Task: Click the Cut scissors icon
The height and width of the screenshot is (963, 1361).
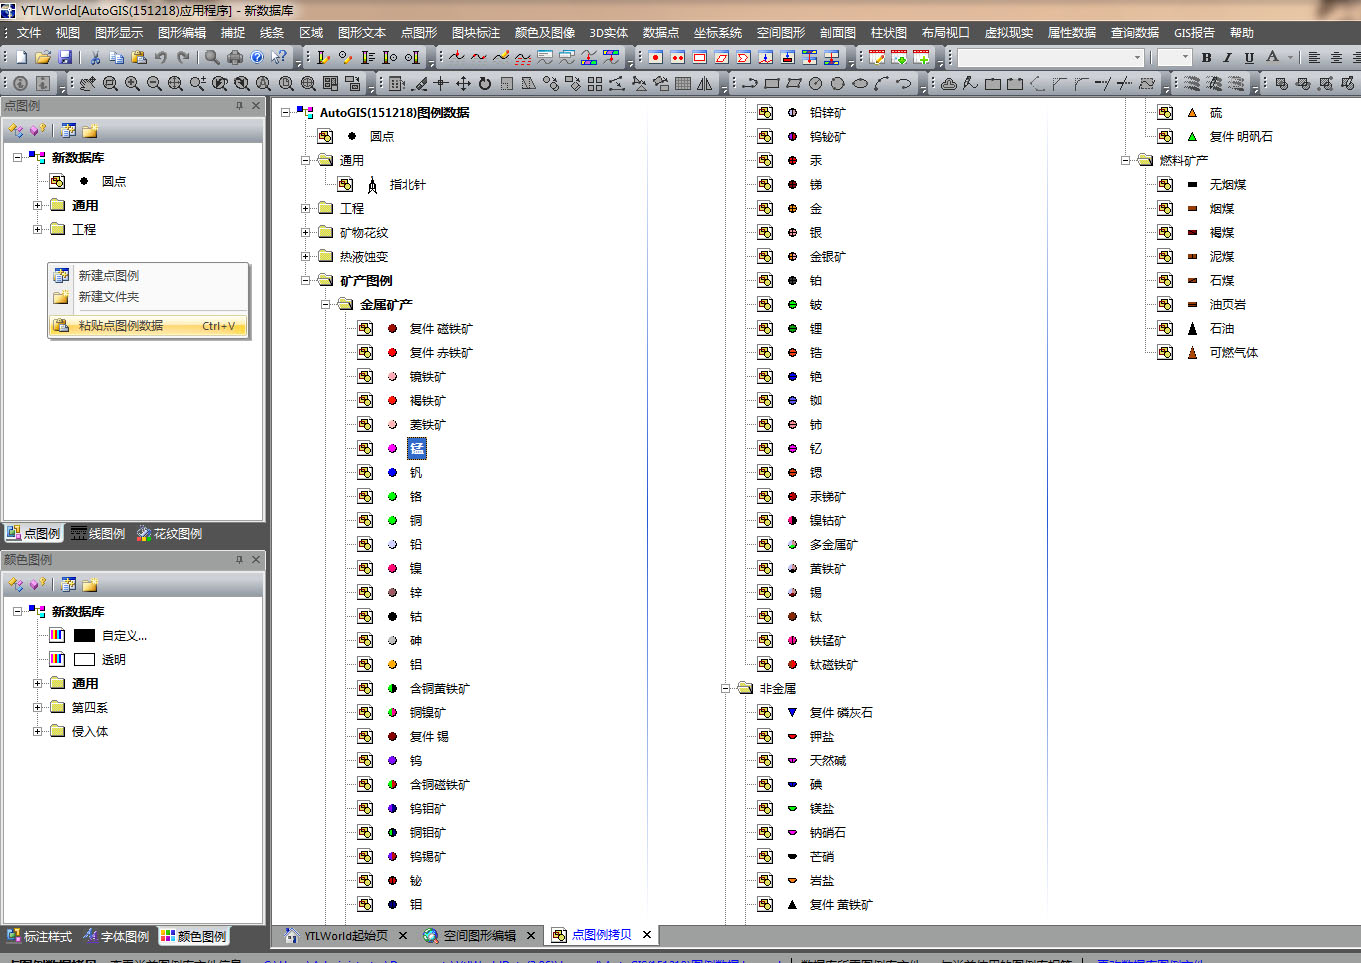Action: tap(95, 58)
